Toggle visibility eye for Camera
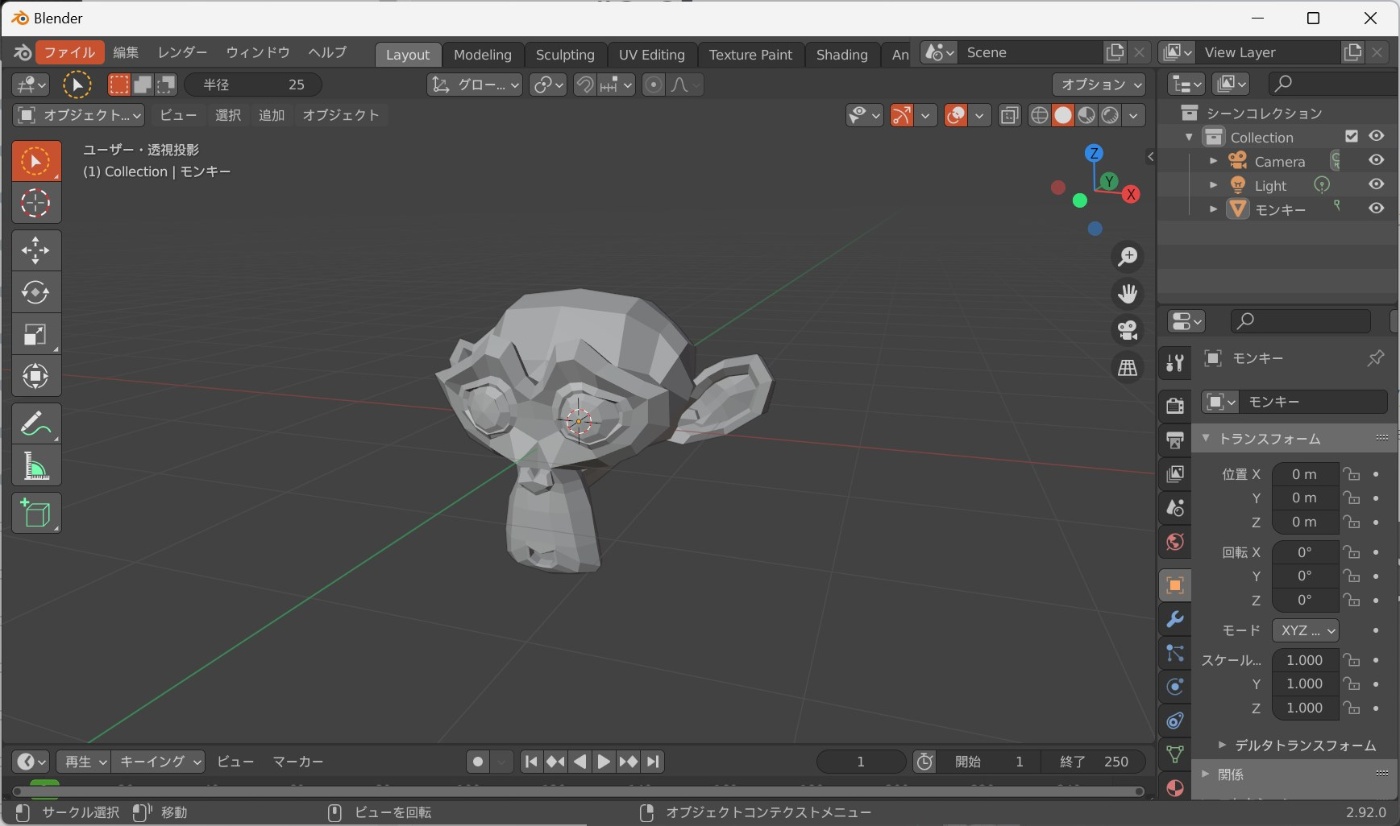This screenshot has height=826, width=1400. [1377, 161]
